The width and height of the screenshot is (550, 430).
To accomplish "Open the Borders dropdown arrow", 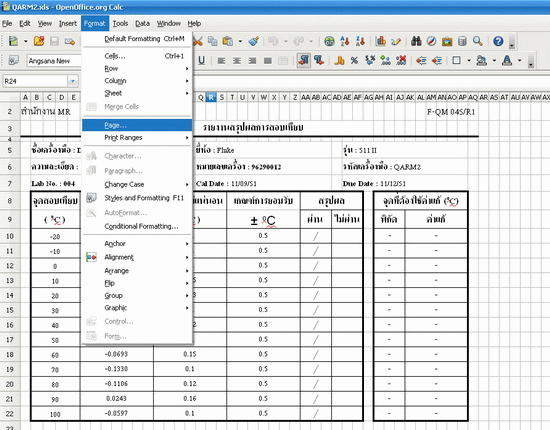I will tap(469, 60).
